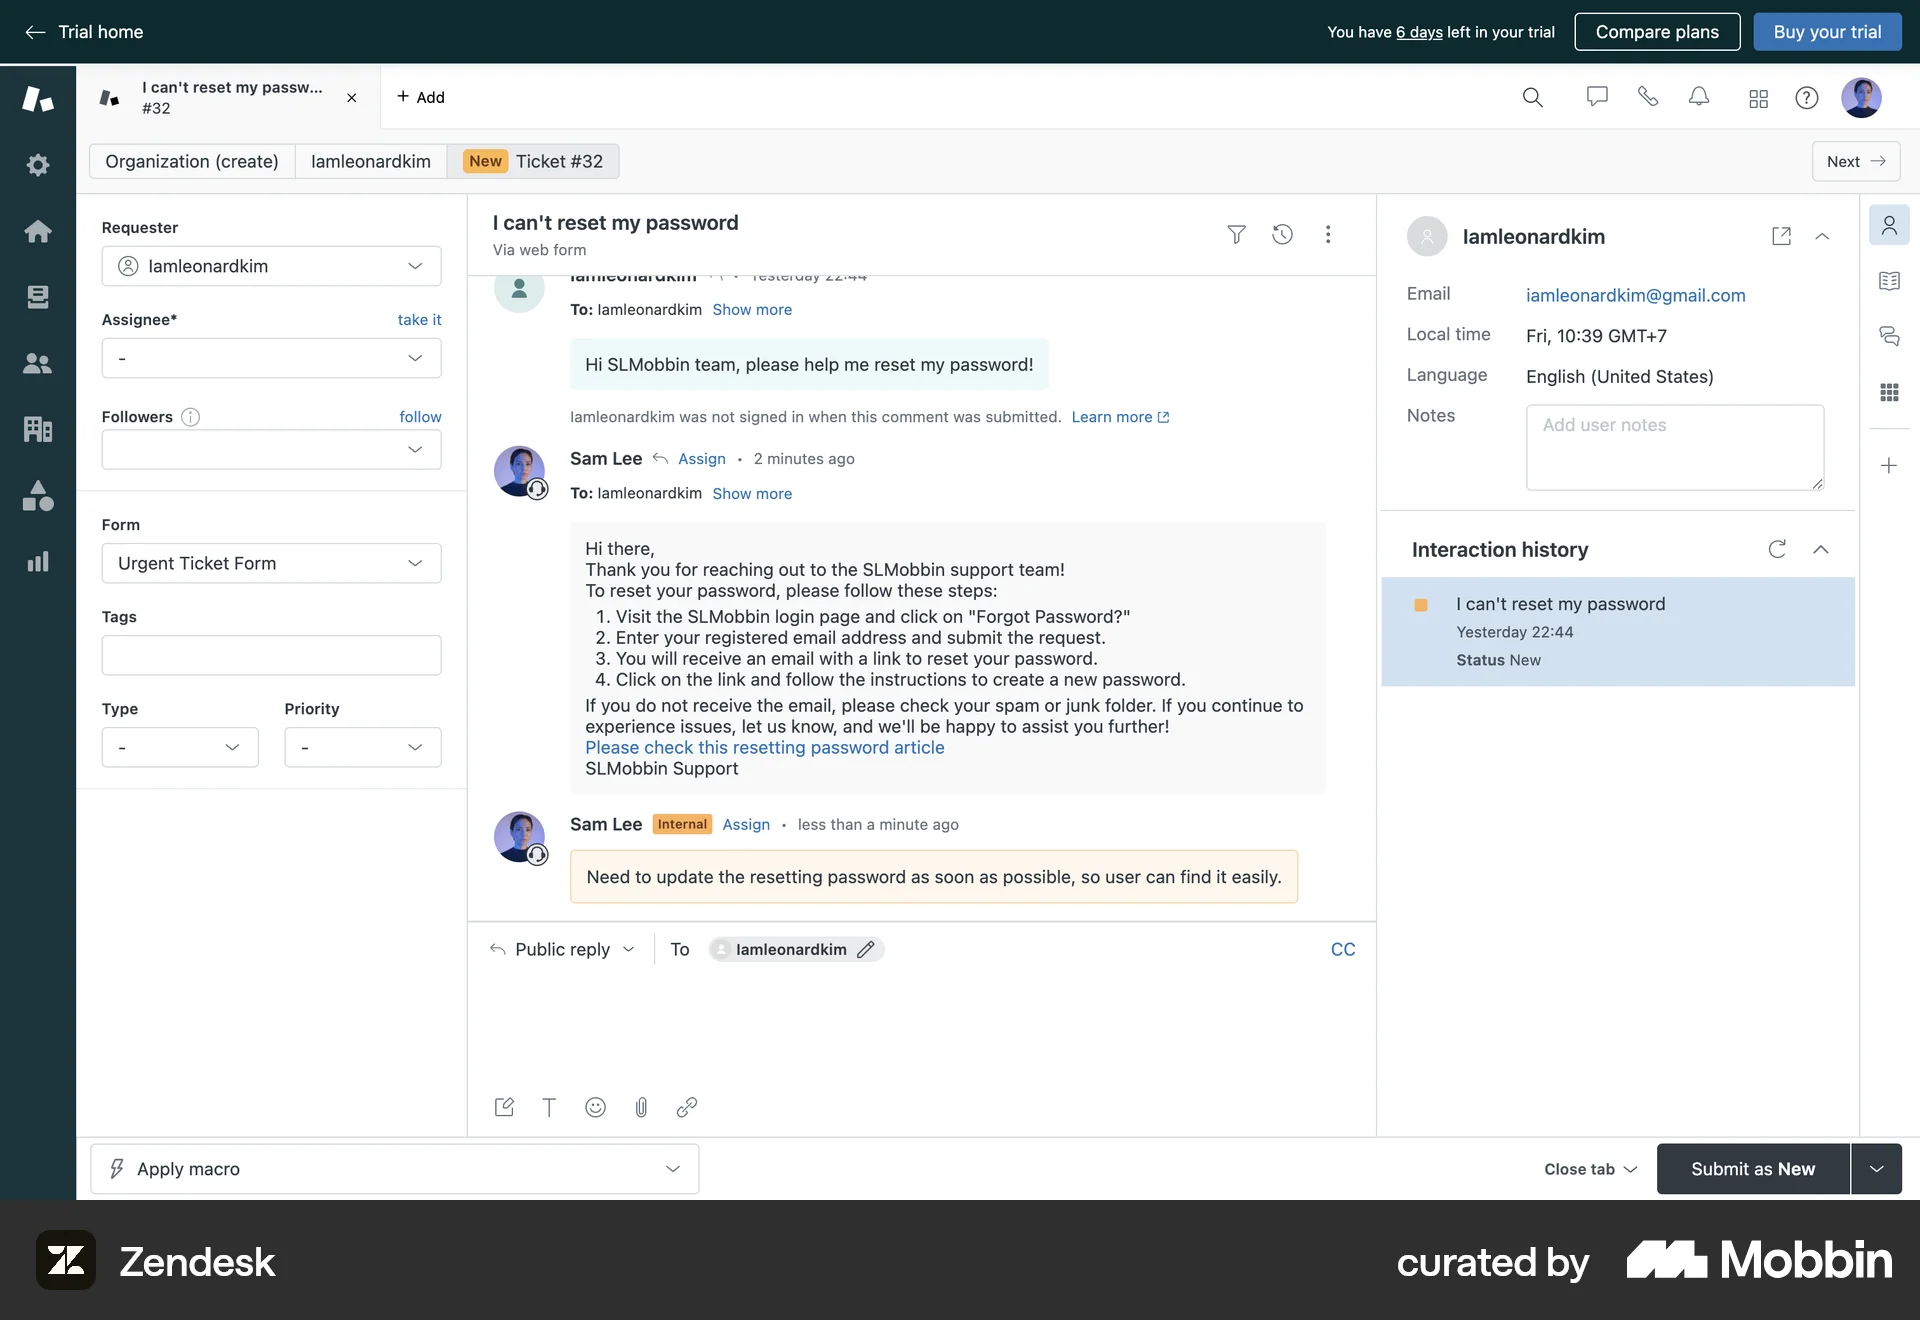Open the Talk phone icon
Viewport: 1920px width, 1320px height.
(1647, 97)
